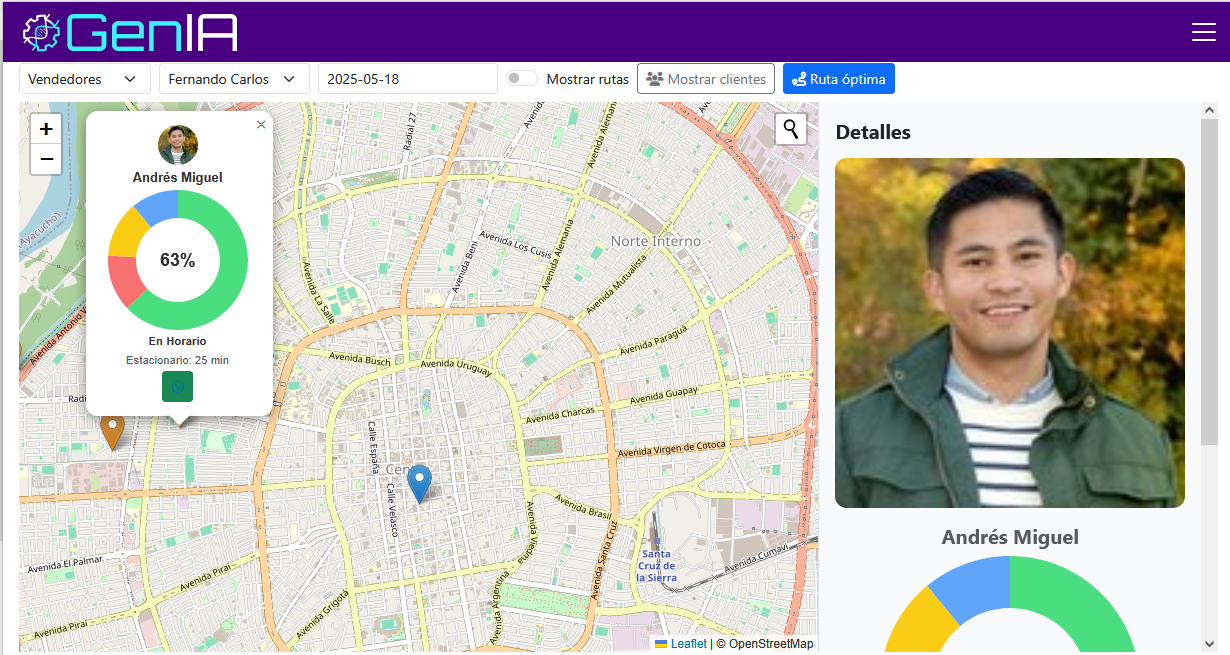Open the hamburger menu
This screenshot has width=1230, height=655.
(x=1203, y=32)
